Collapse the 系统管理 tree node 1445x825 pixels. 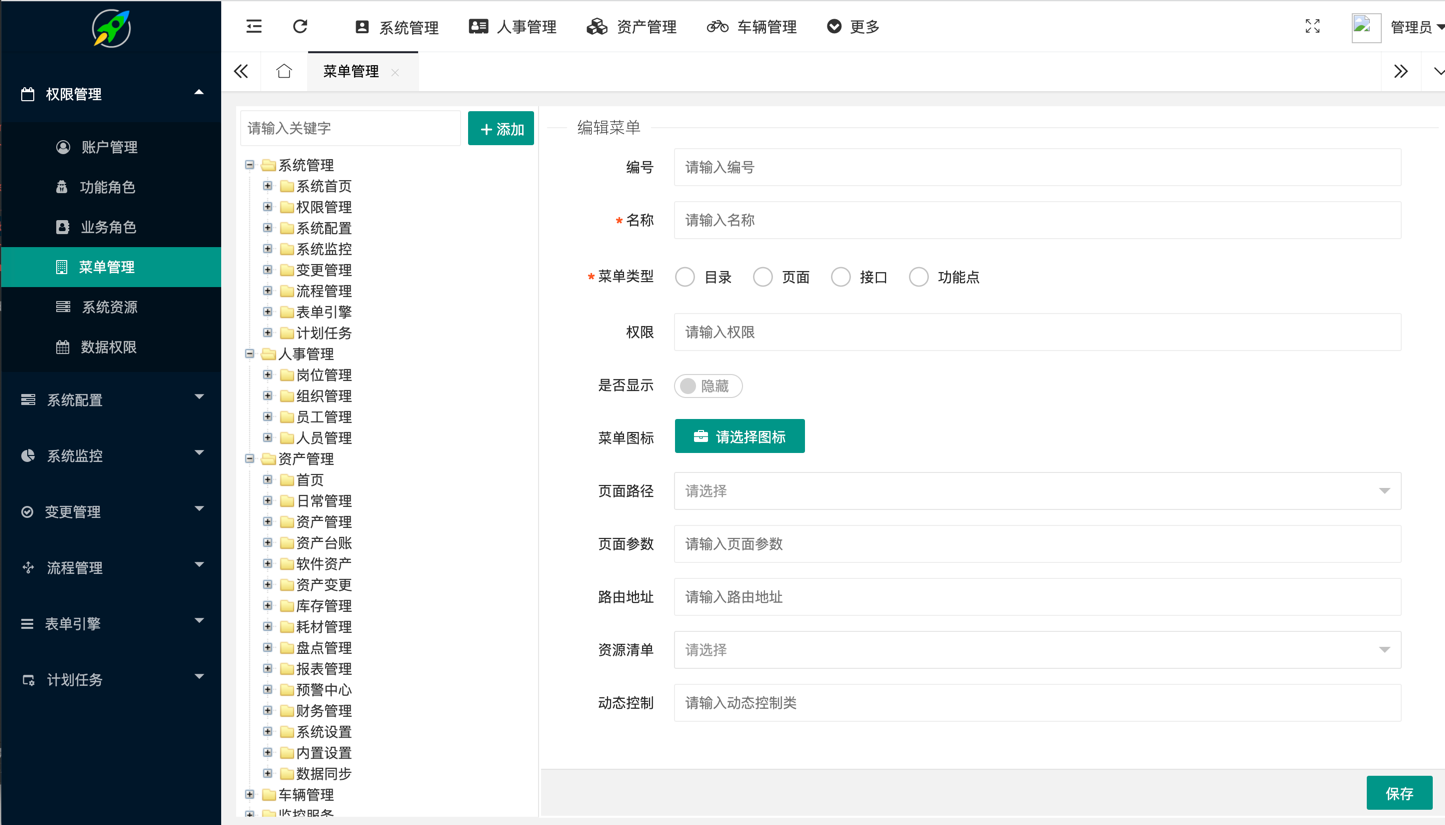tap(250, 165)
